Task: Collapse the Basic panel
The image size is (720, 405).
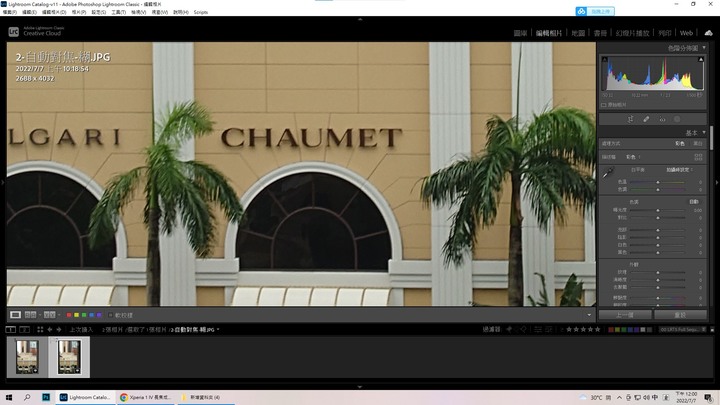Action: click(x=704, y=133)
